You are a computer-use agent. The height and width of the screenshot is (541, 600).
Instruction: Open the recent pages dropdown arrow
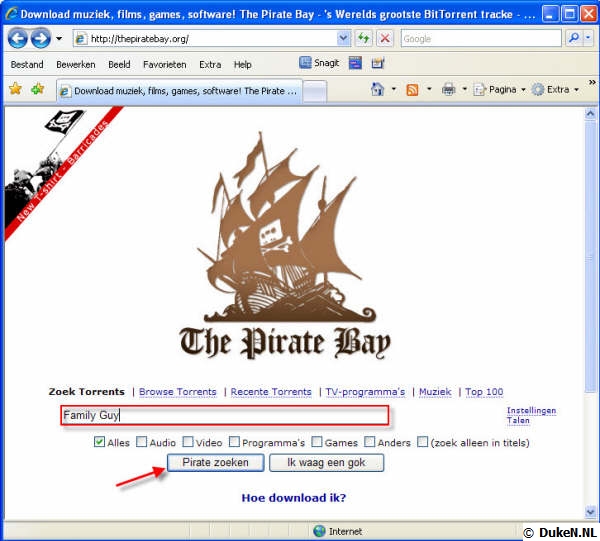click(x=59, y=39)
